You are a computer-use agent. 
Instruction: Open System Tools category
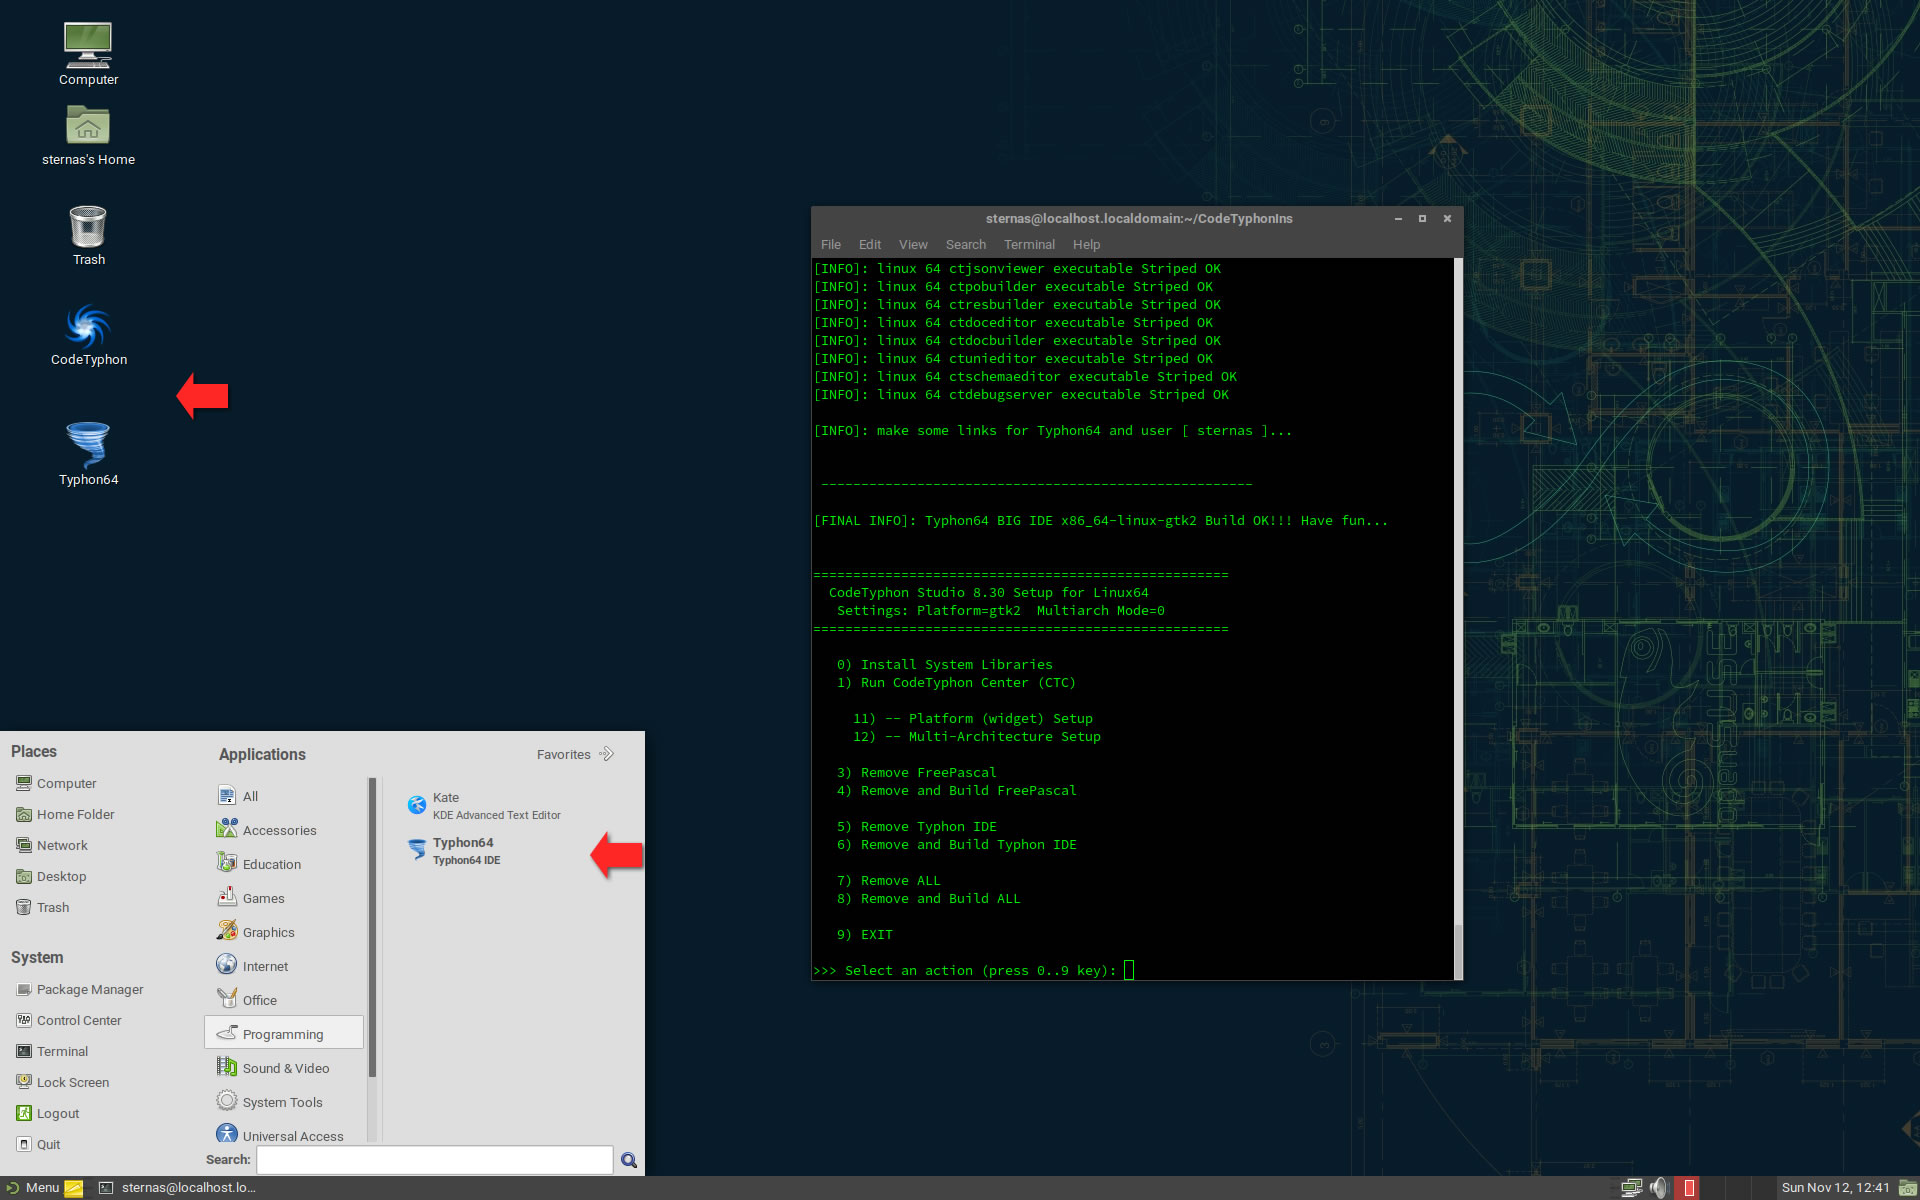tap(285, 1102)
